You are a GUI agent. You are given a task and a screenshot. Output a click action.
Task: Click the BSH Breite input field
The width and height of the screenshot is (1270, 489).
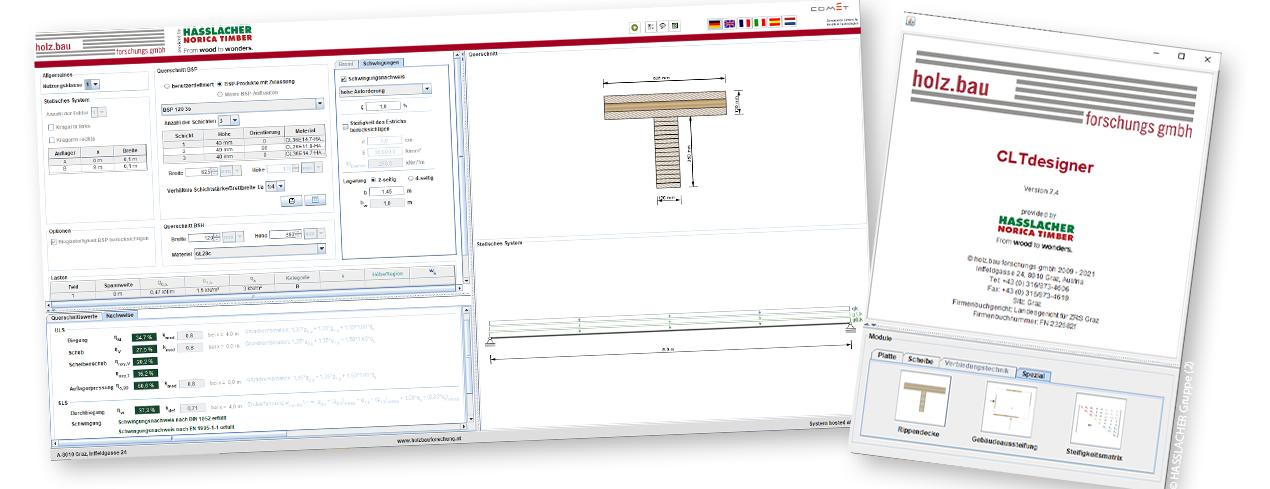tap(204, 237)
